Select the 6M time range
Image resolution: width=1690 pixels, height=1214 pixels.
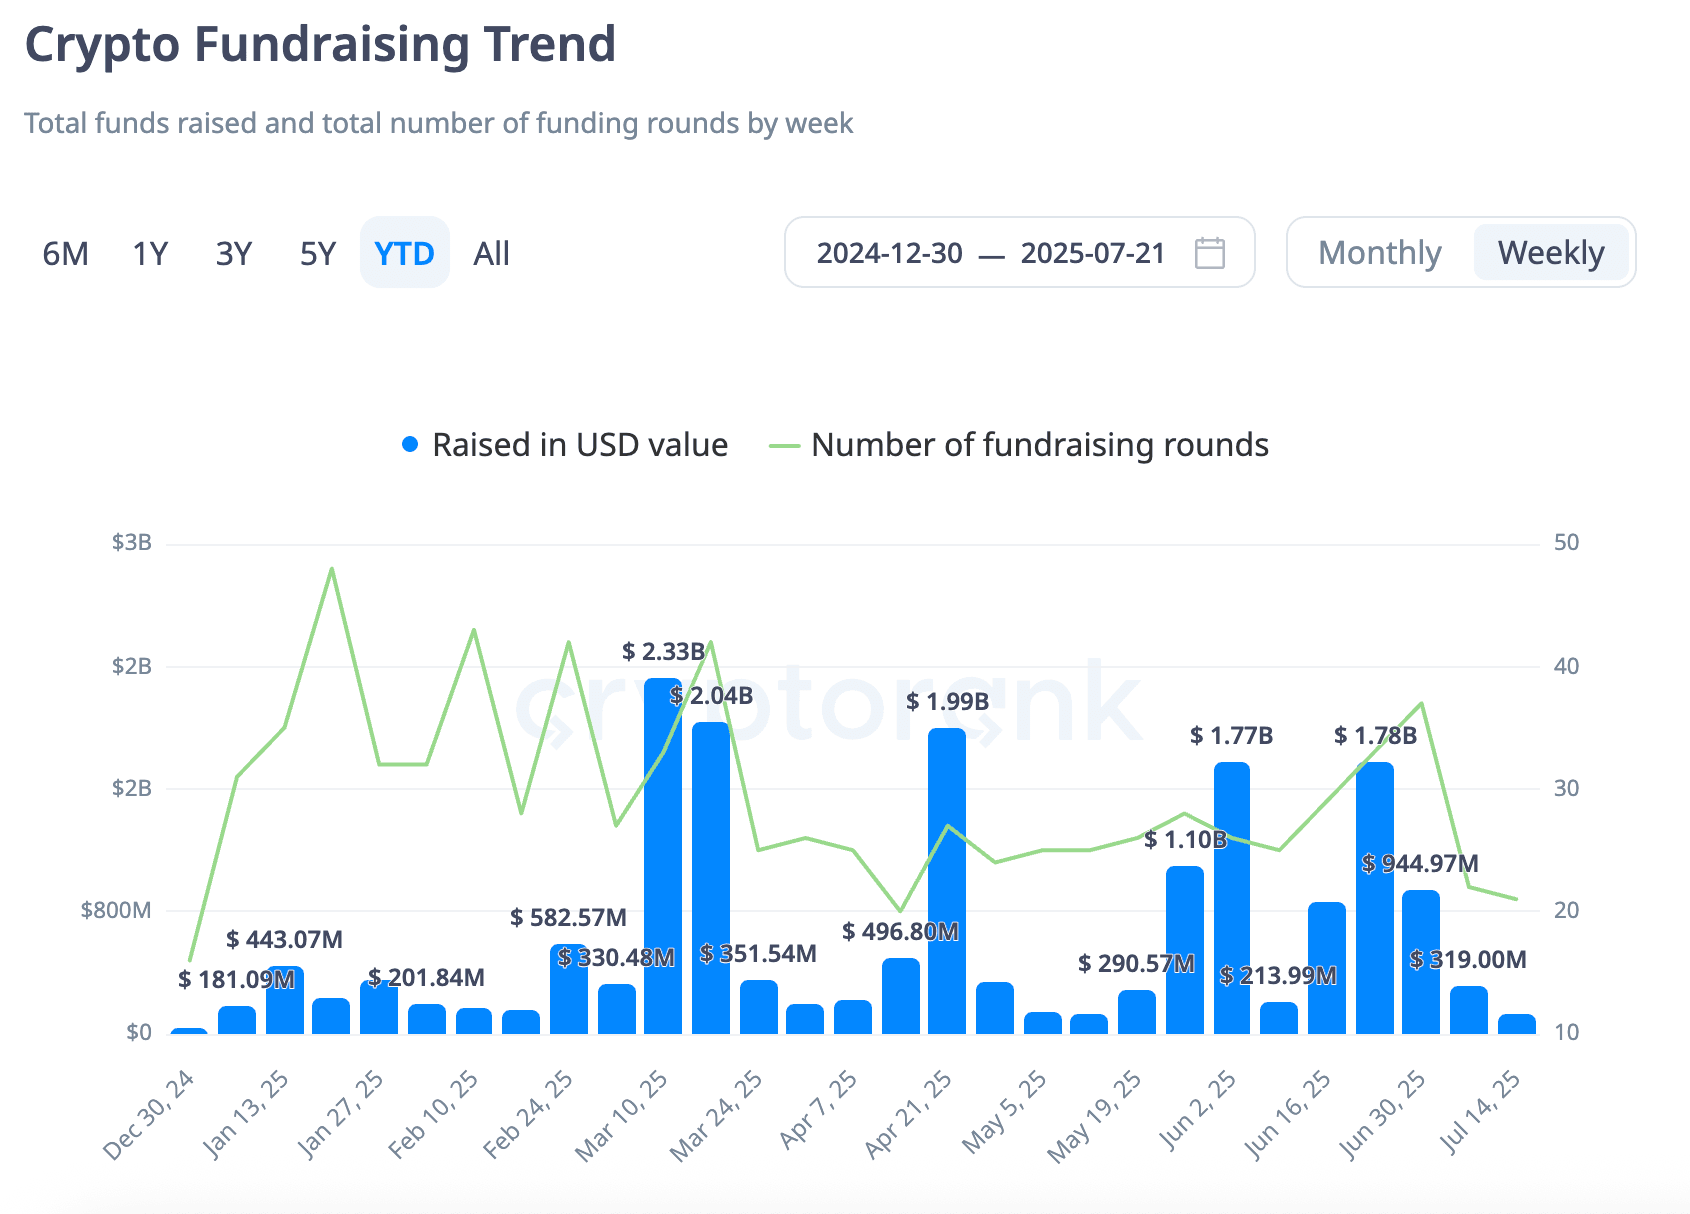[66, 253]
